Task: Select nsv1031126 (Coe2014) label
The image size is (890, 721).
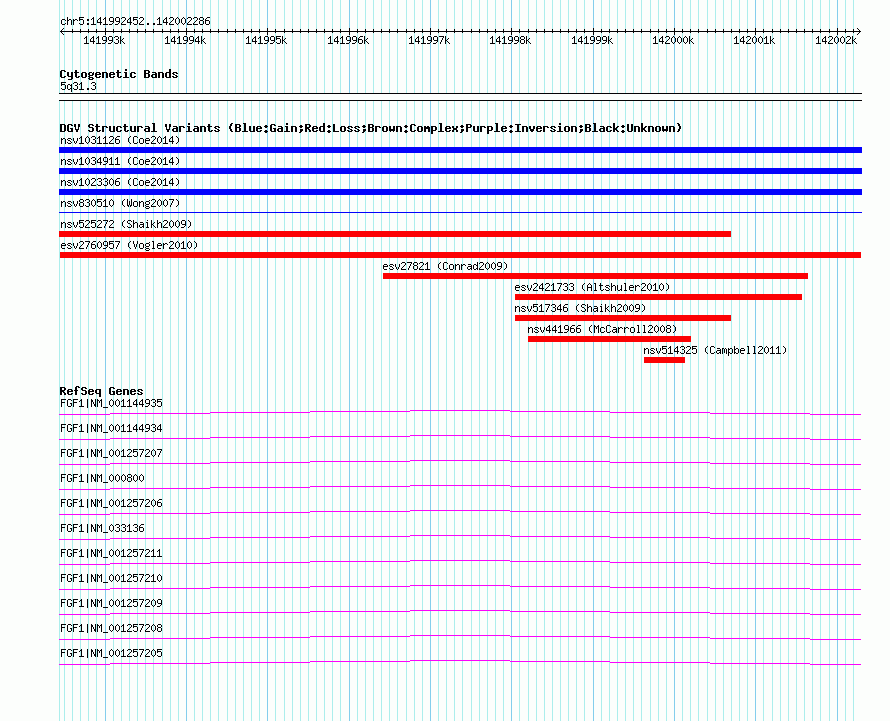Action: pos(120,140)
